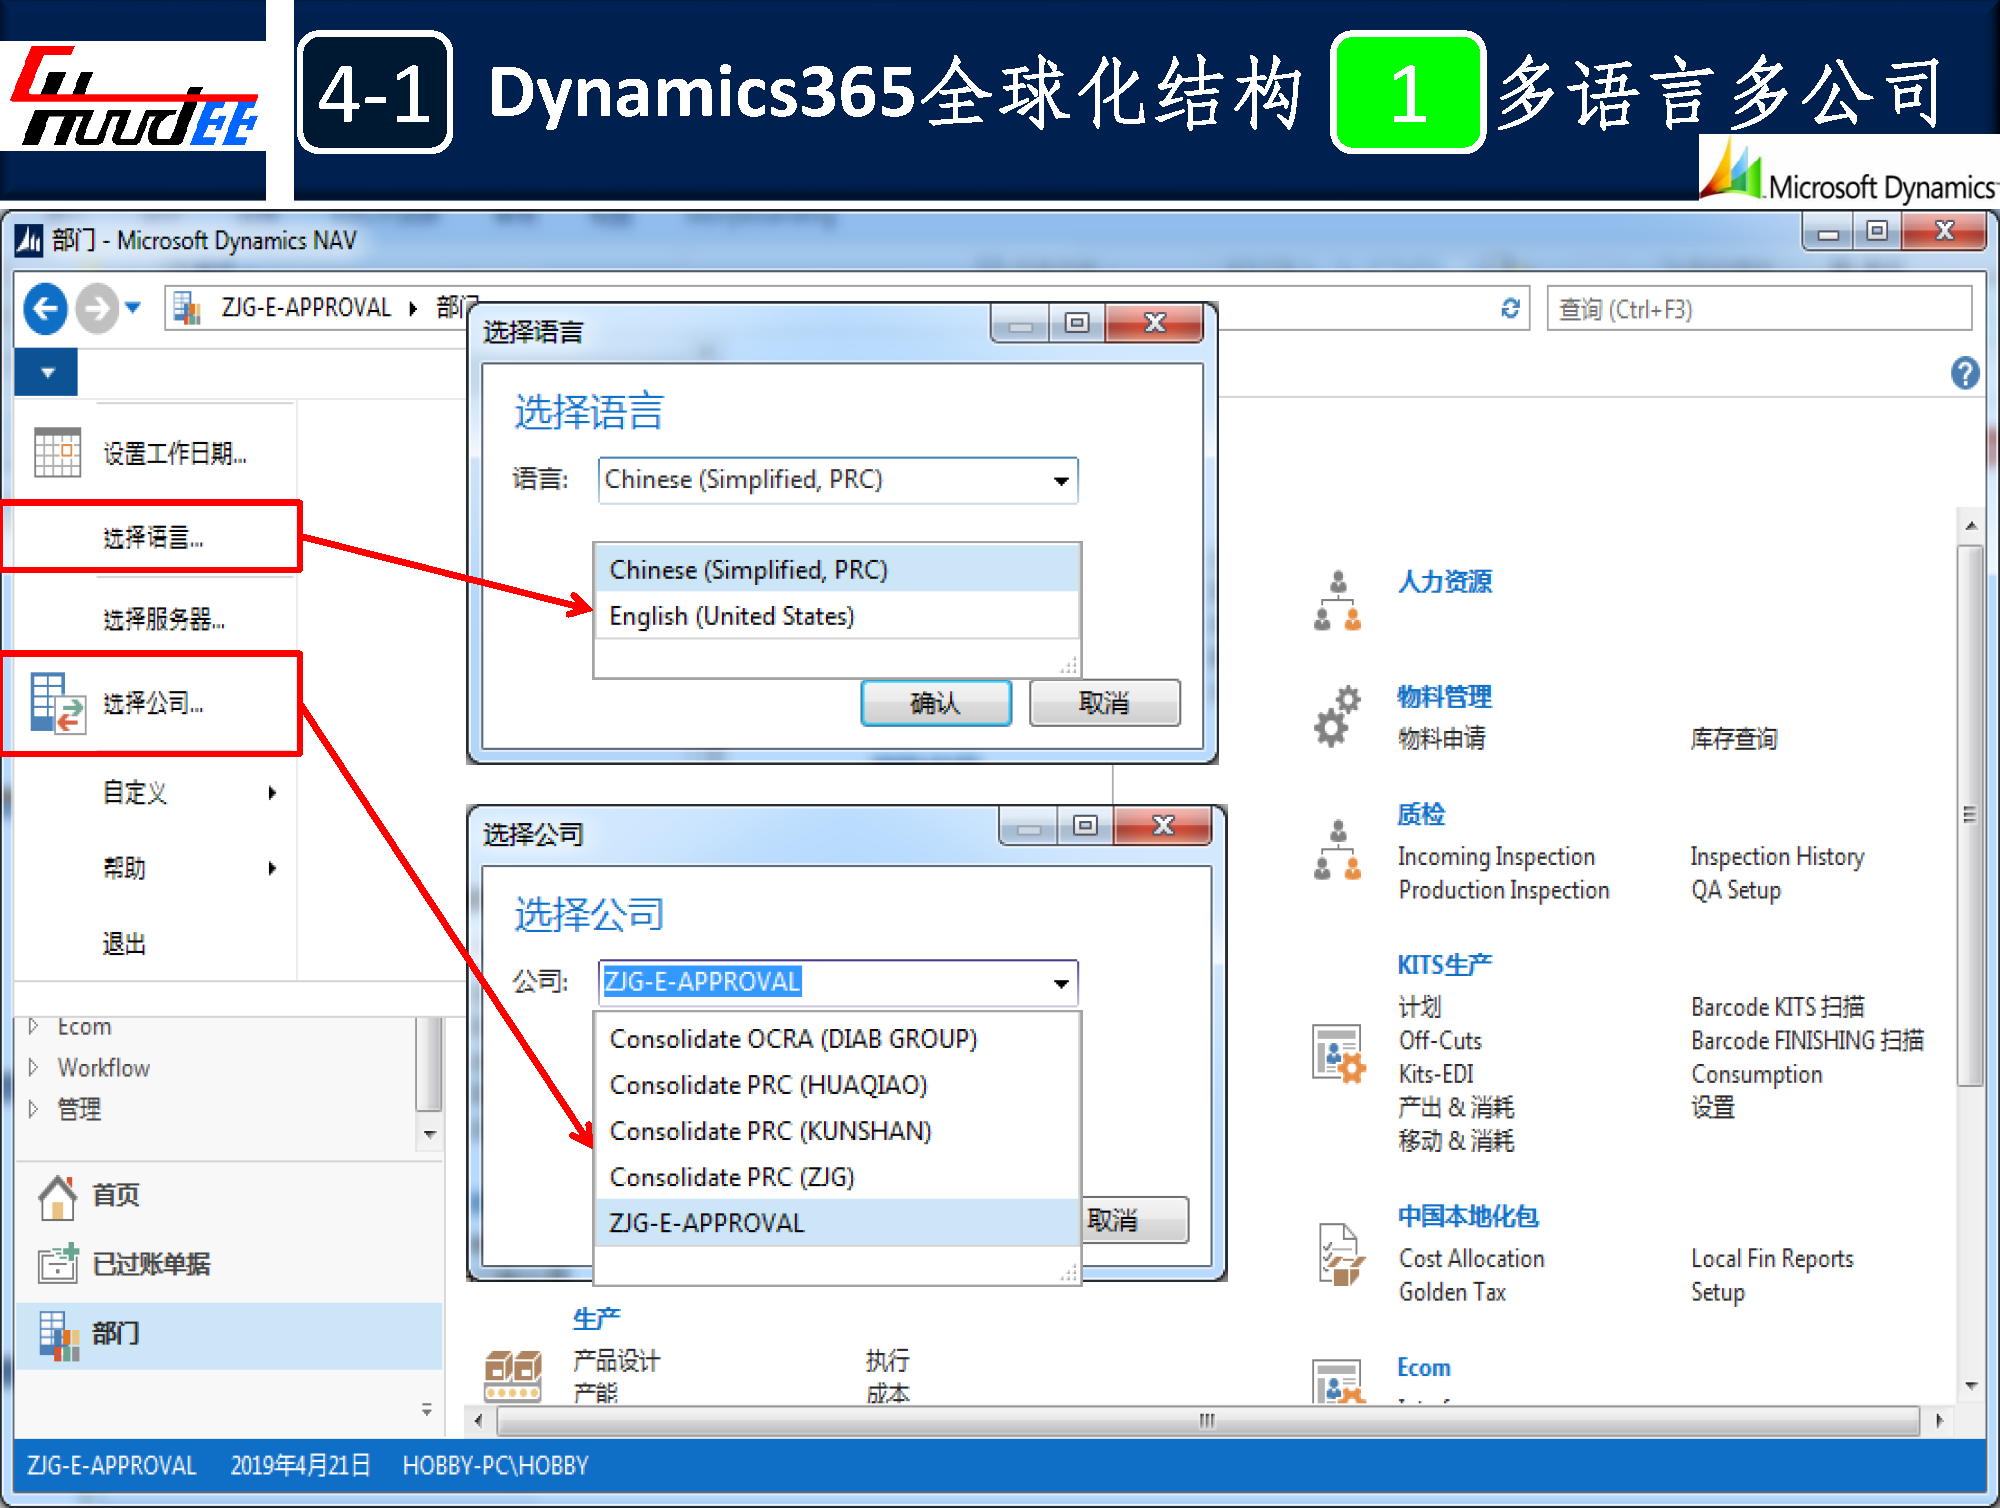Click the back navigation arrow icon
This screenshot has width=2000, height=1508.
click(x=45, y=308)
